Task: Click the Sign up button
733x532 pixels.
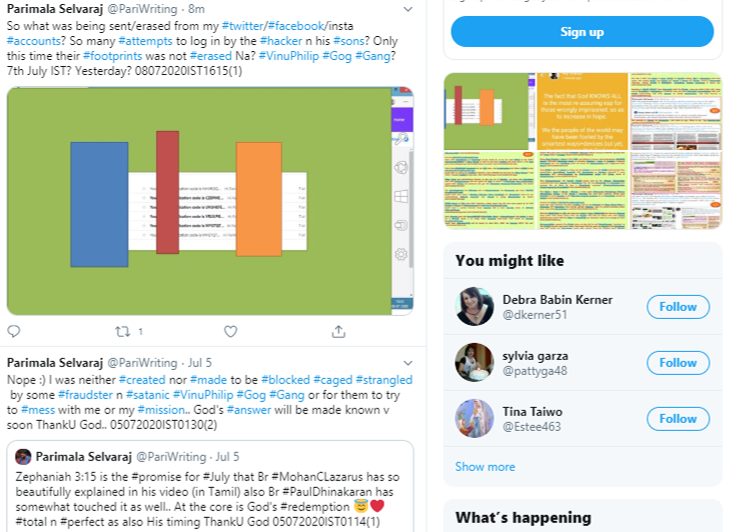Action: point(582,32)
